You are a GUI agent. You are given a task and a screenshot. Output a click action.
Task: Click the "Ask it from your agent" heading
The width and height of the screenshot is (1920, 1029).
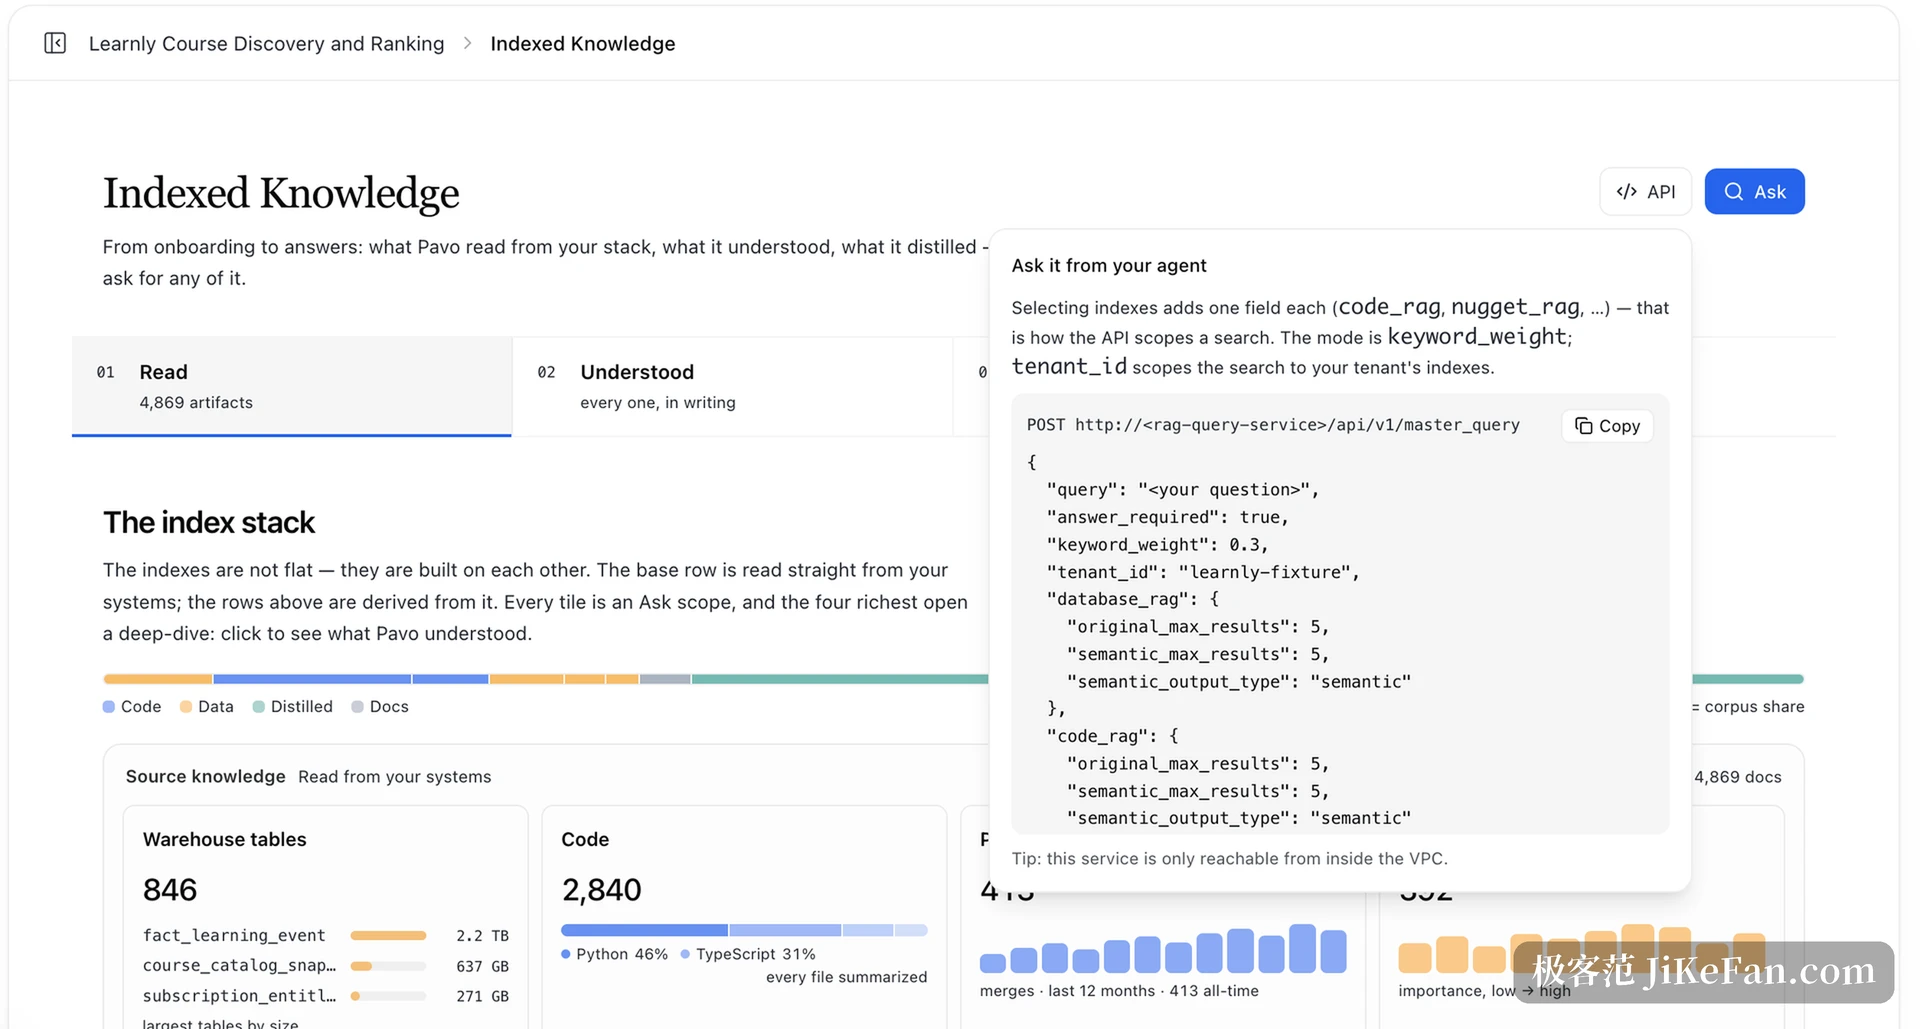point(1109,265)
